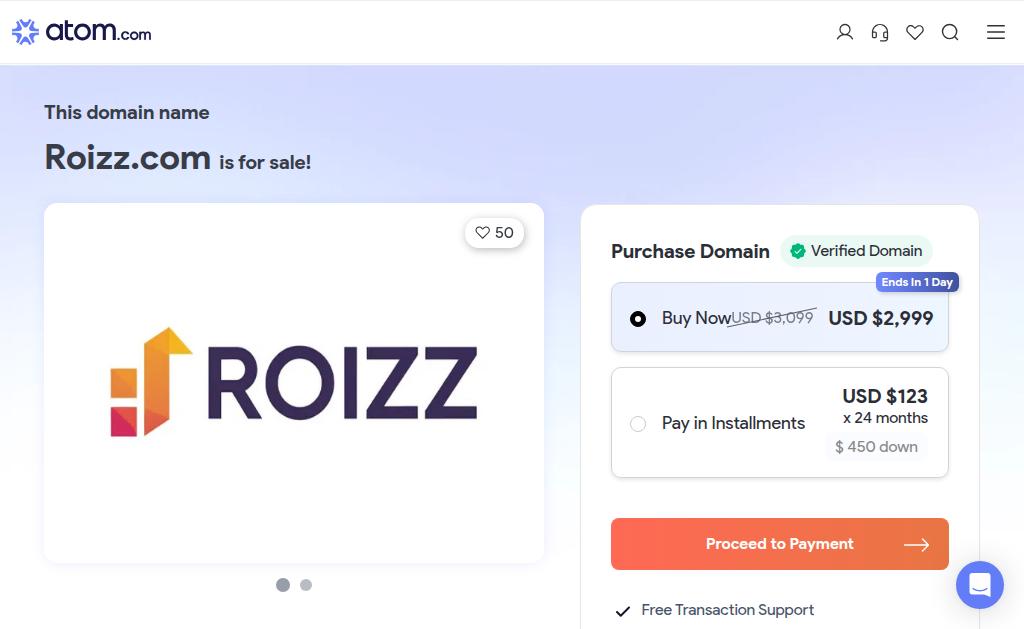Image resolution: width=1024 pixels, height=629 pixels.
Task: Select Pay in Installments radio option
Action: [638, 424]
